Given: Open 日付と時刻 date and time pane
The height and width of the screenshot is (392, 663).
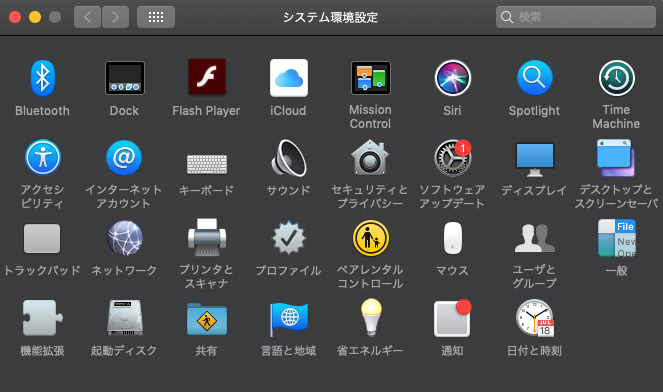Looking at the screenshot, I should point(534,318).
